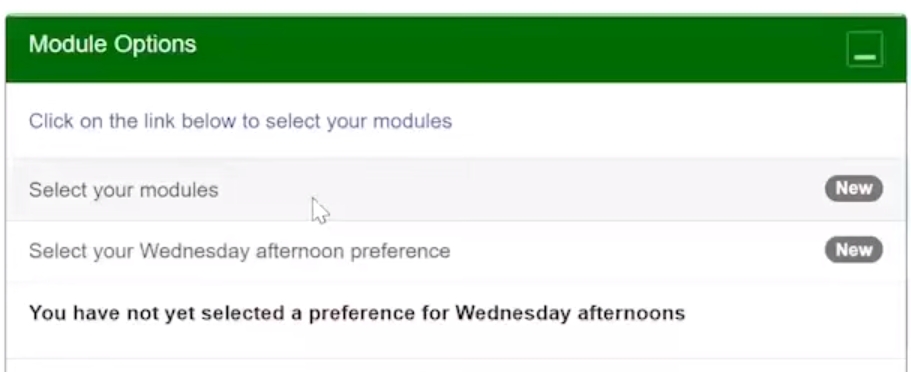Open Select your Wednesday afternoon preference
911x372 pixels.
pos(239,251)
